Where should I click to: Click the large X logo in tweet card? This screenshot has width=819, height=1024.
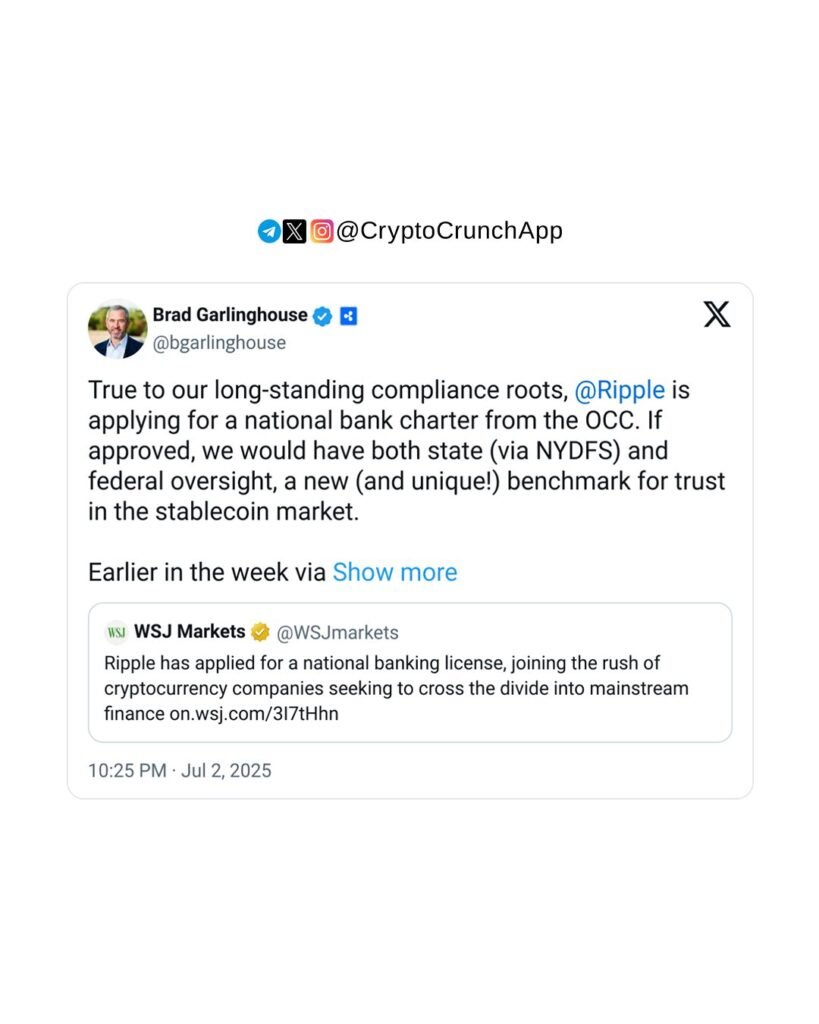point(716,314)
